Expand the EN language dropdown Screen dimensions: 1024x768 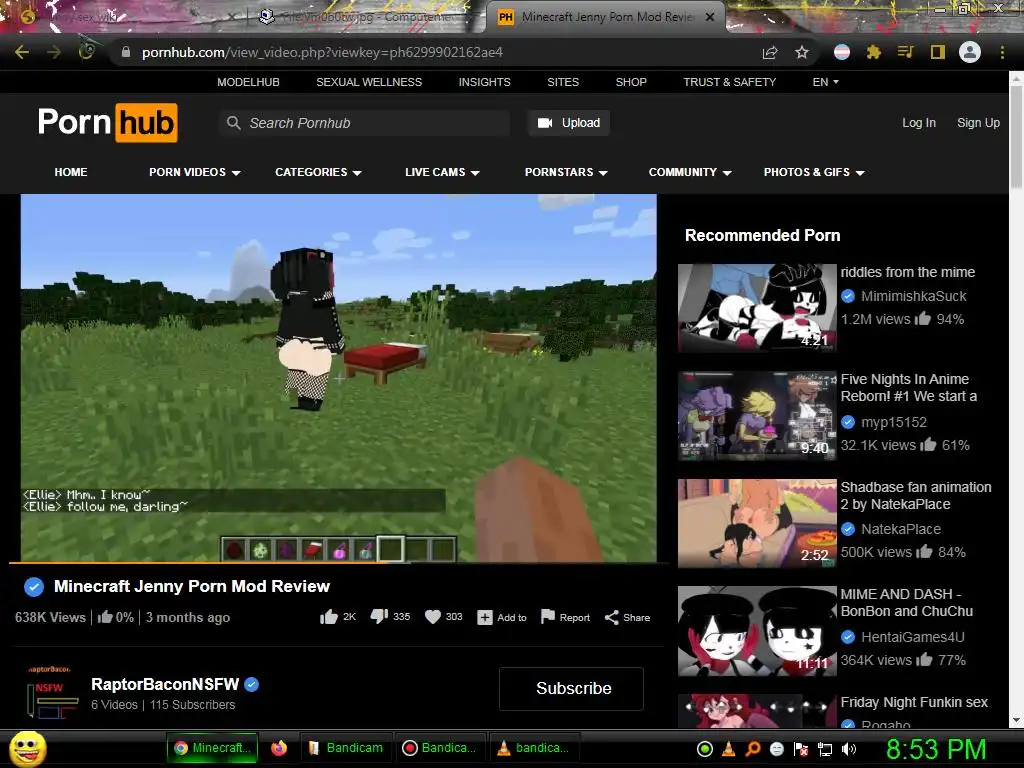825,82
